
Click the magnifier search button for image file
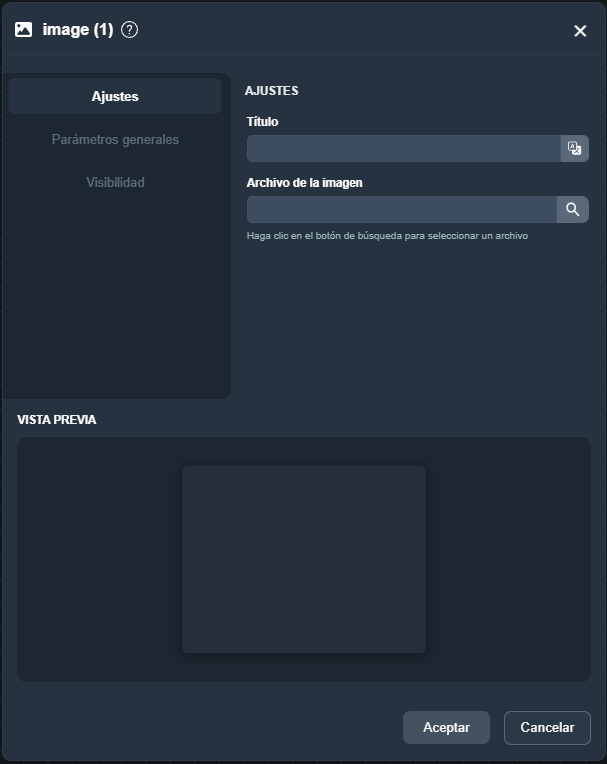pos(572,210)
